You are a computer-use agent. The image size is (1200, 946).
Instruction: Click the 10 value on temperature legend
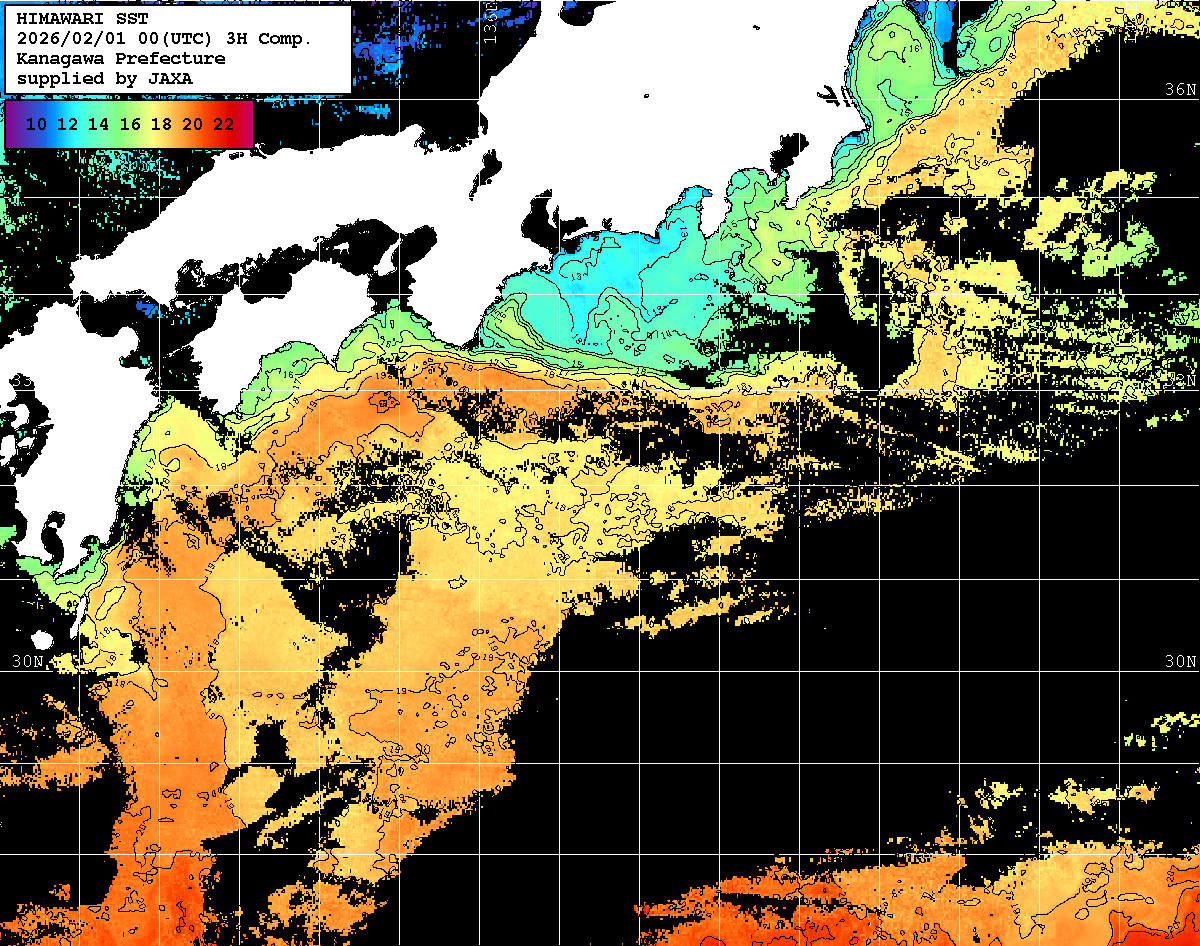(36, 124)
